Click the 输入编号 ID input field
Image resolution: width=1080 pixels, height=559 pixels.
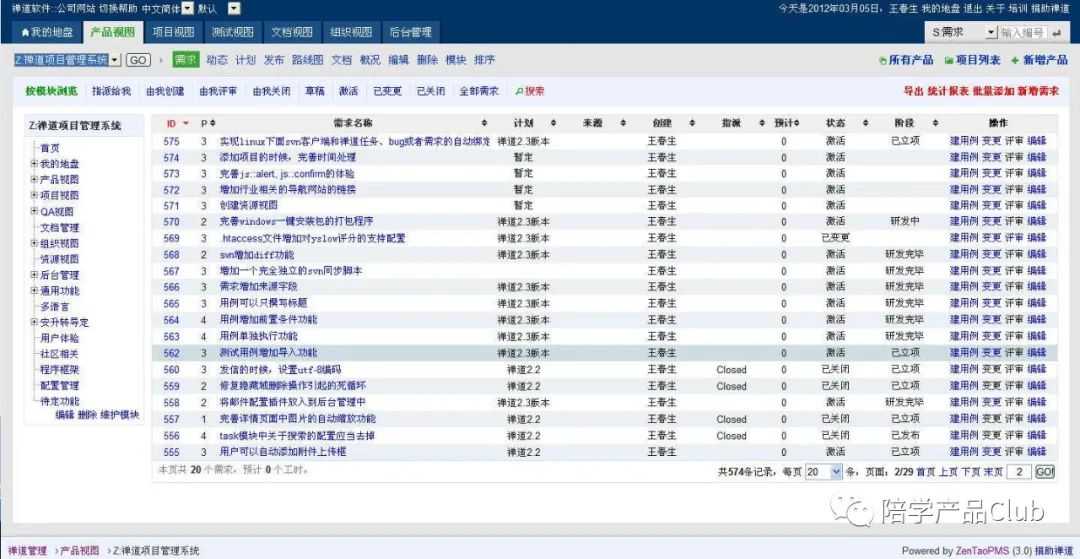click(x=1024, y=32)
